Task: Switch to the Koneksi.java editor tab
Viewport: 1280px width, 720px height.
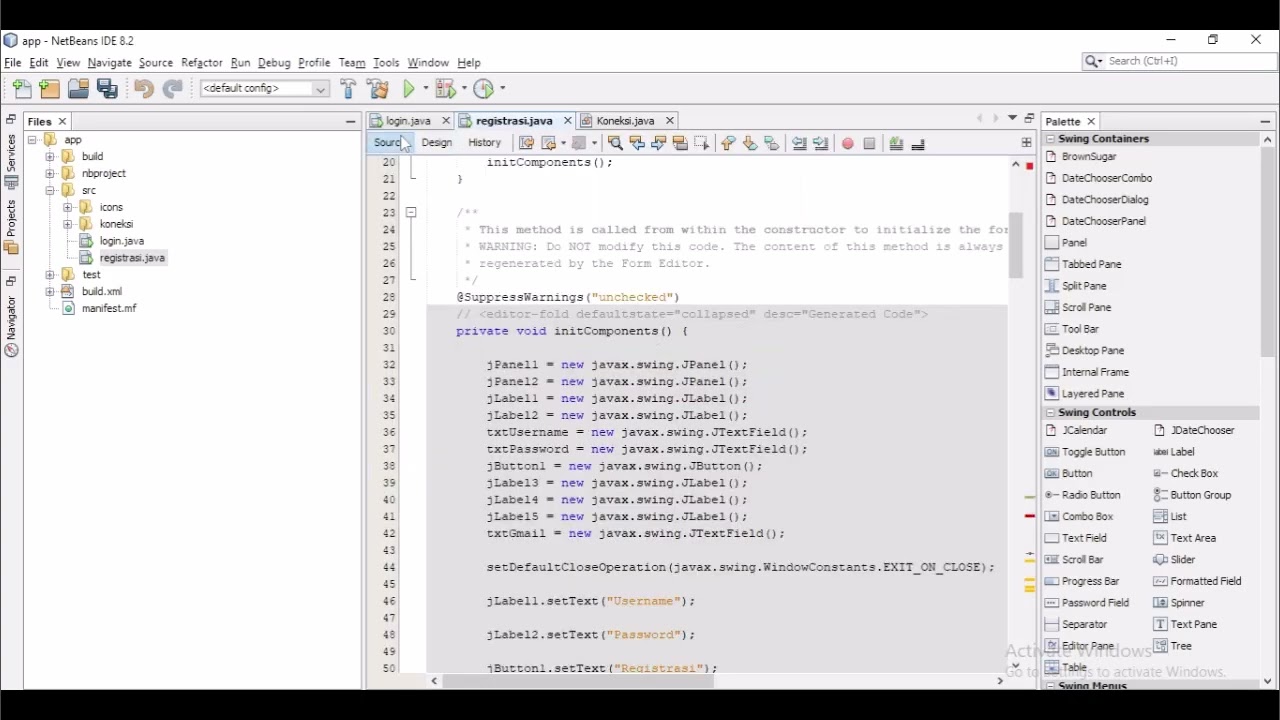Action: (x=626, y=121)
